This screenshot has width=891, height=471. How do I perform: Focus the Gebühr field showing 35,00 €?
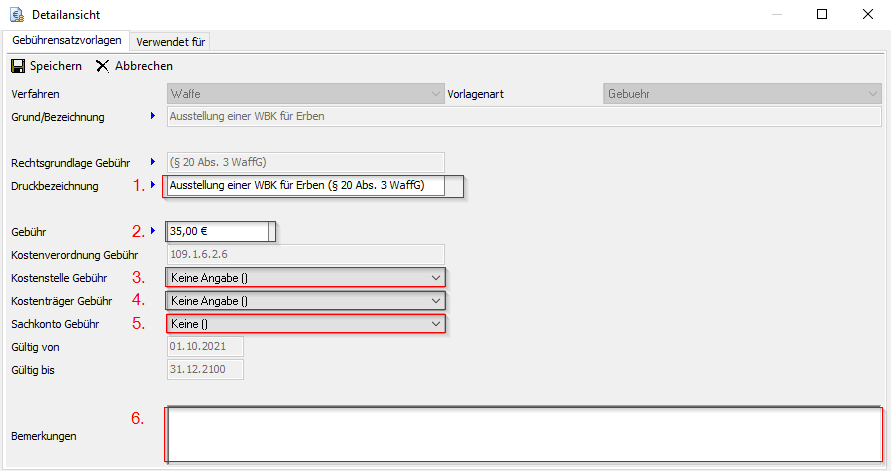[218, 231]
